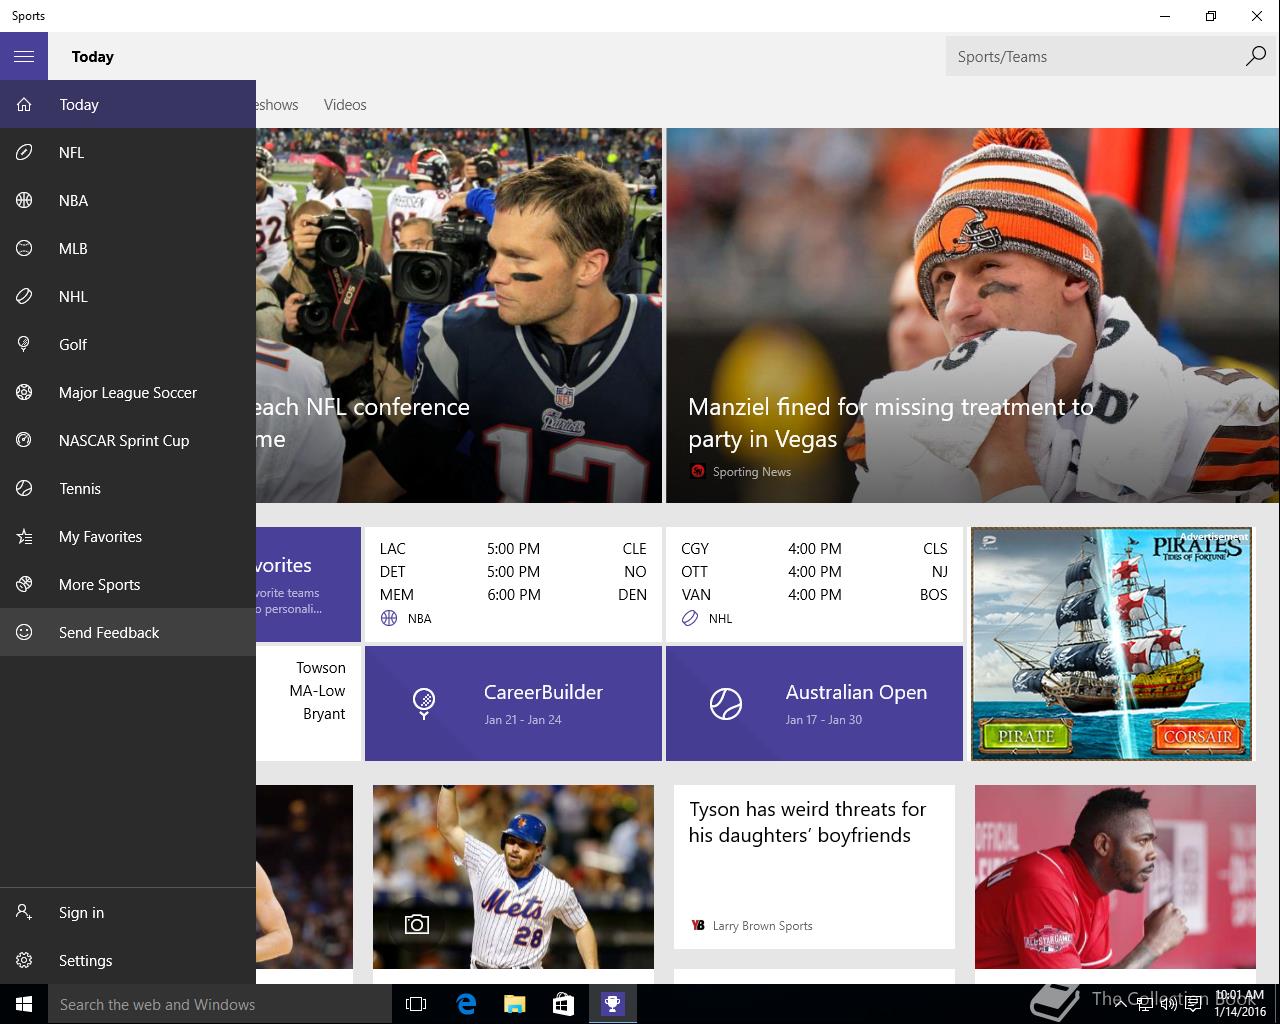
Task: Open the Tom Brady NFL conference story
Action: pyautogui.click(x=459, y=315)
